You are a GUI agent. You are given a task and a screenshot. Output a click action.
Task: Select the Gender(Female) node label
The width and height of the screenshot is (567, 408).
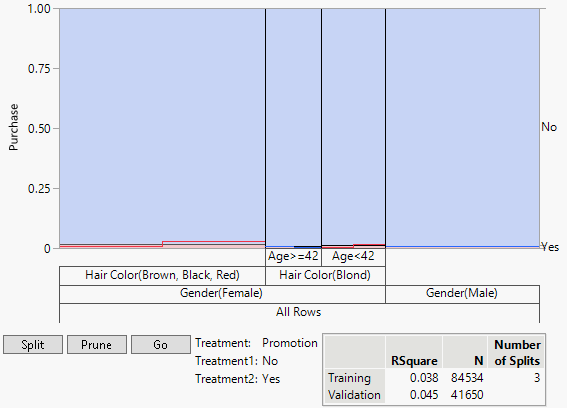[x=221, y=293]
